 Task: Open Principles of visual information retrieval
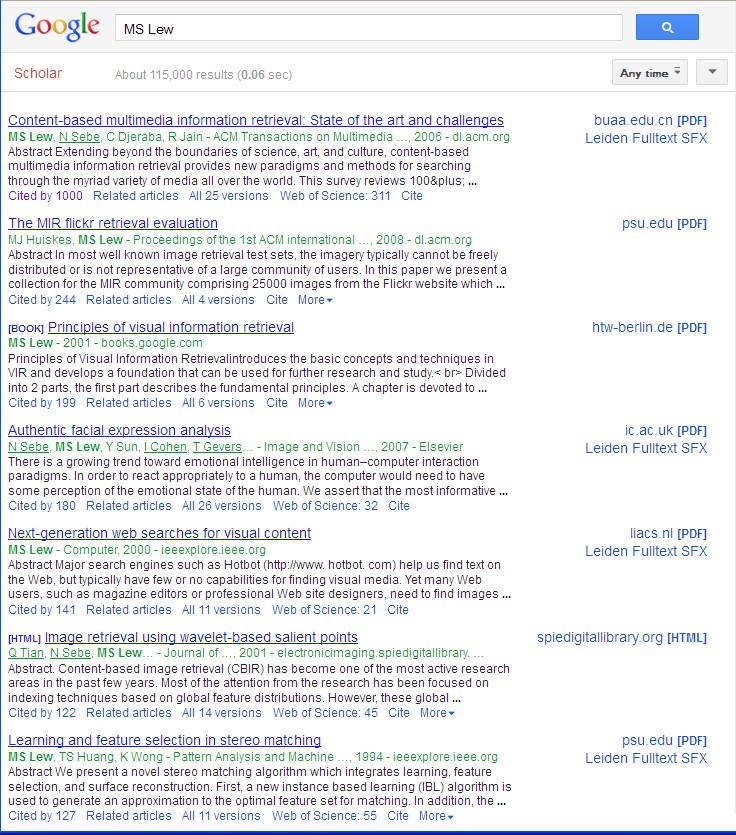click(x=171, y=327)
